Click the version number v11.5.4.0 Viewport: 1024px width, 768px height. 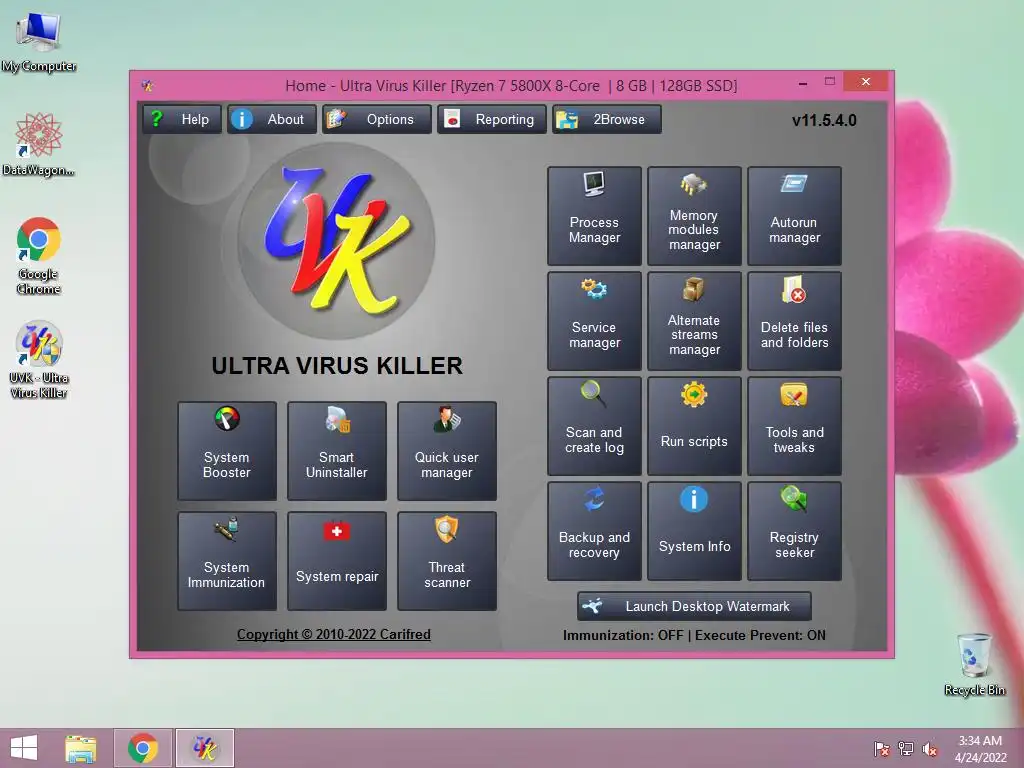click(x=824, y=120)
